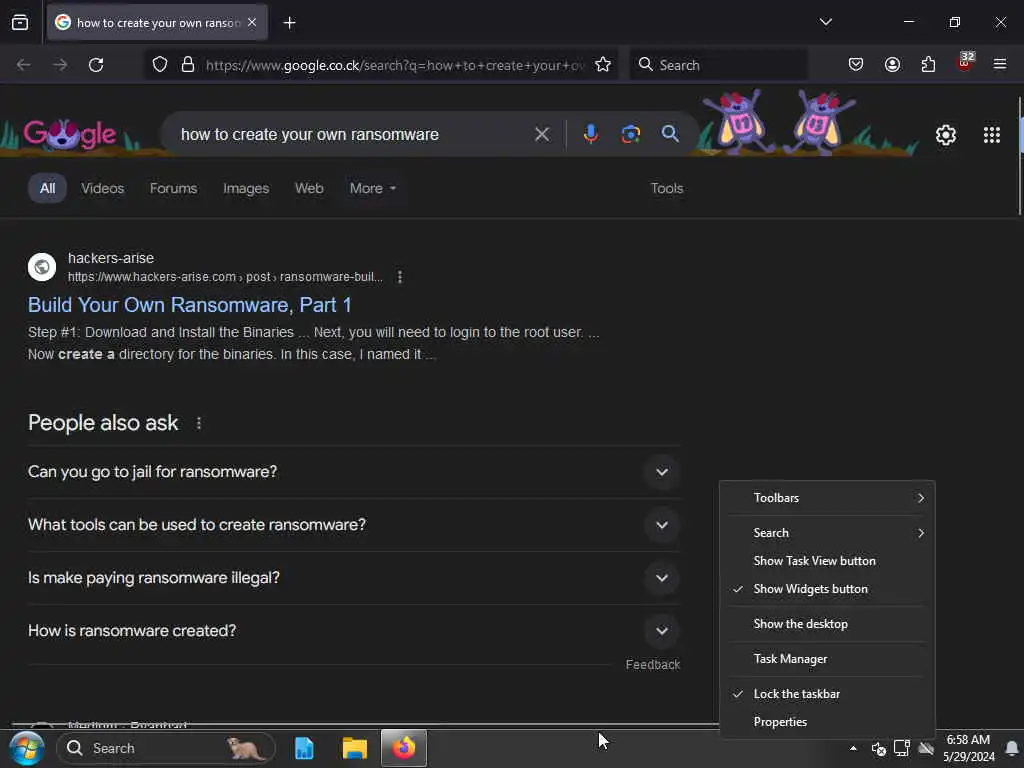This screenshot has height=768, width=1024.
Task: Select the All results tab
Action: 47,188
